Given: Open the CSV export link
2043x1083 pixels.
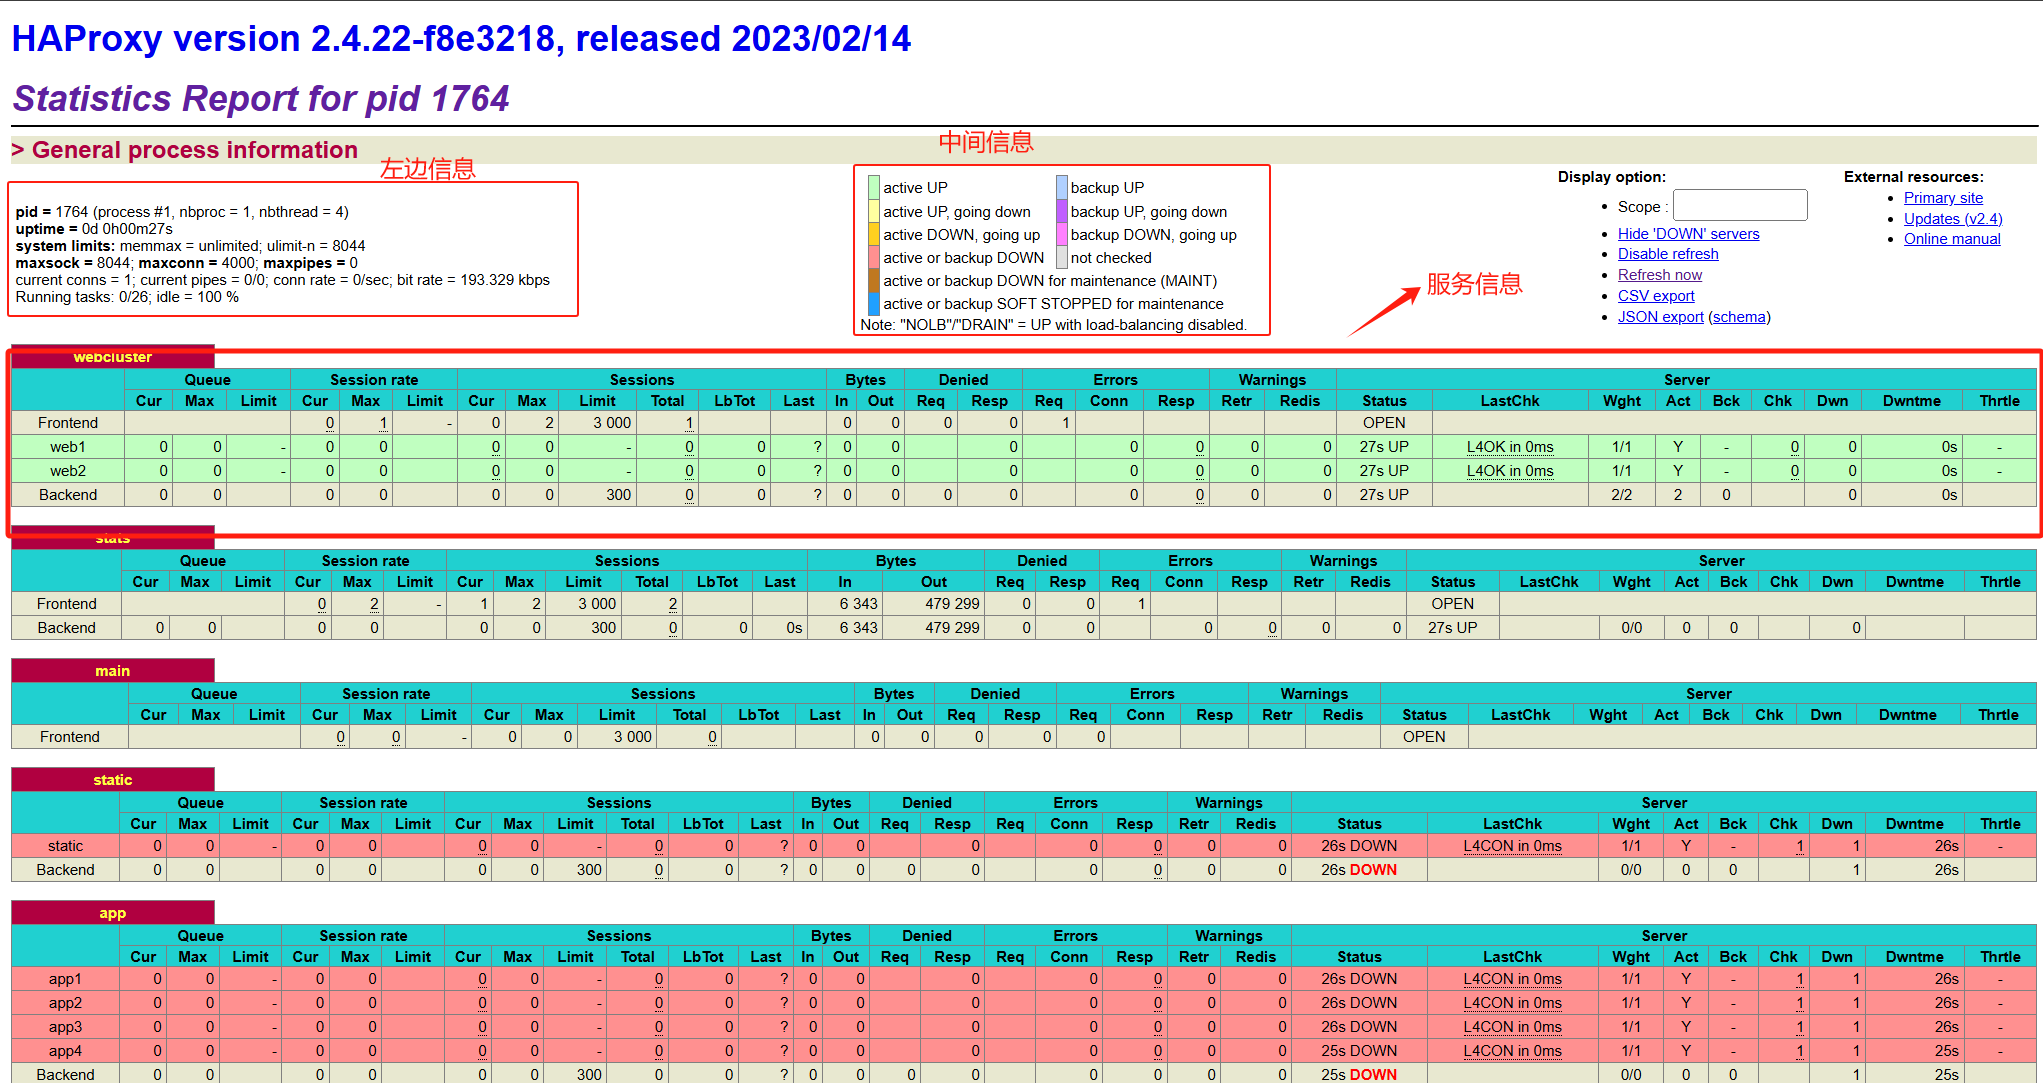Looking at the screenshot, I should pyautogui.click(x=1656, y=296).
